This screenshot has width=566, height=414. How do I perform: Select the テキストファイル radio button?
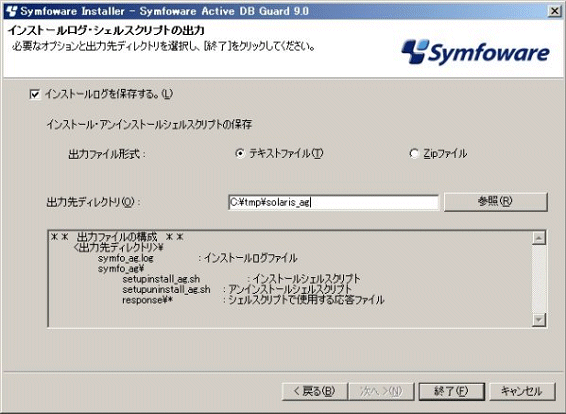[x=239, y=154]
